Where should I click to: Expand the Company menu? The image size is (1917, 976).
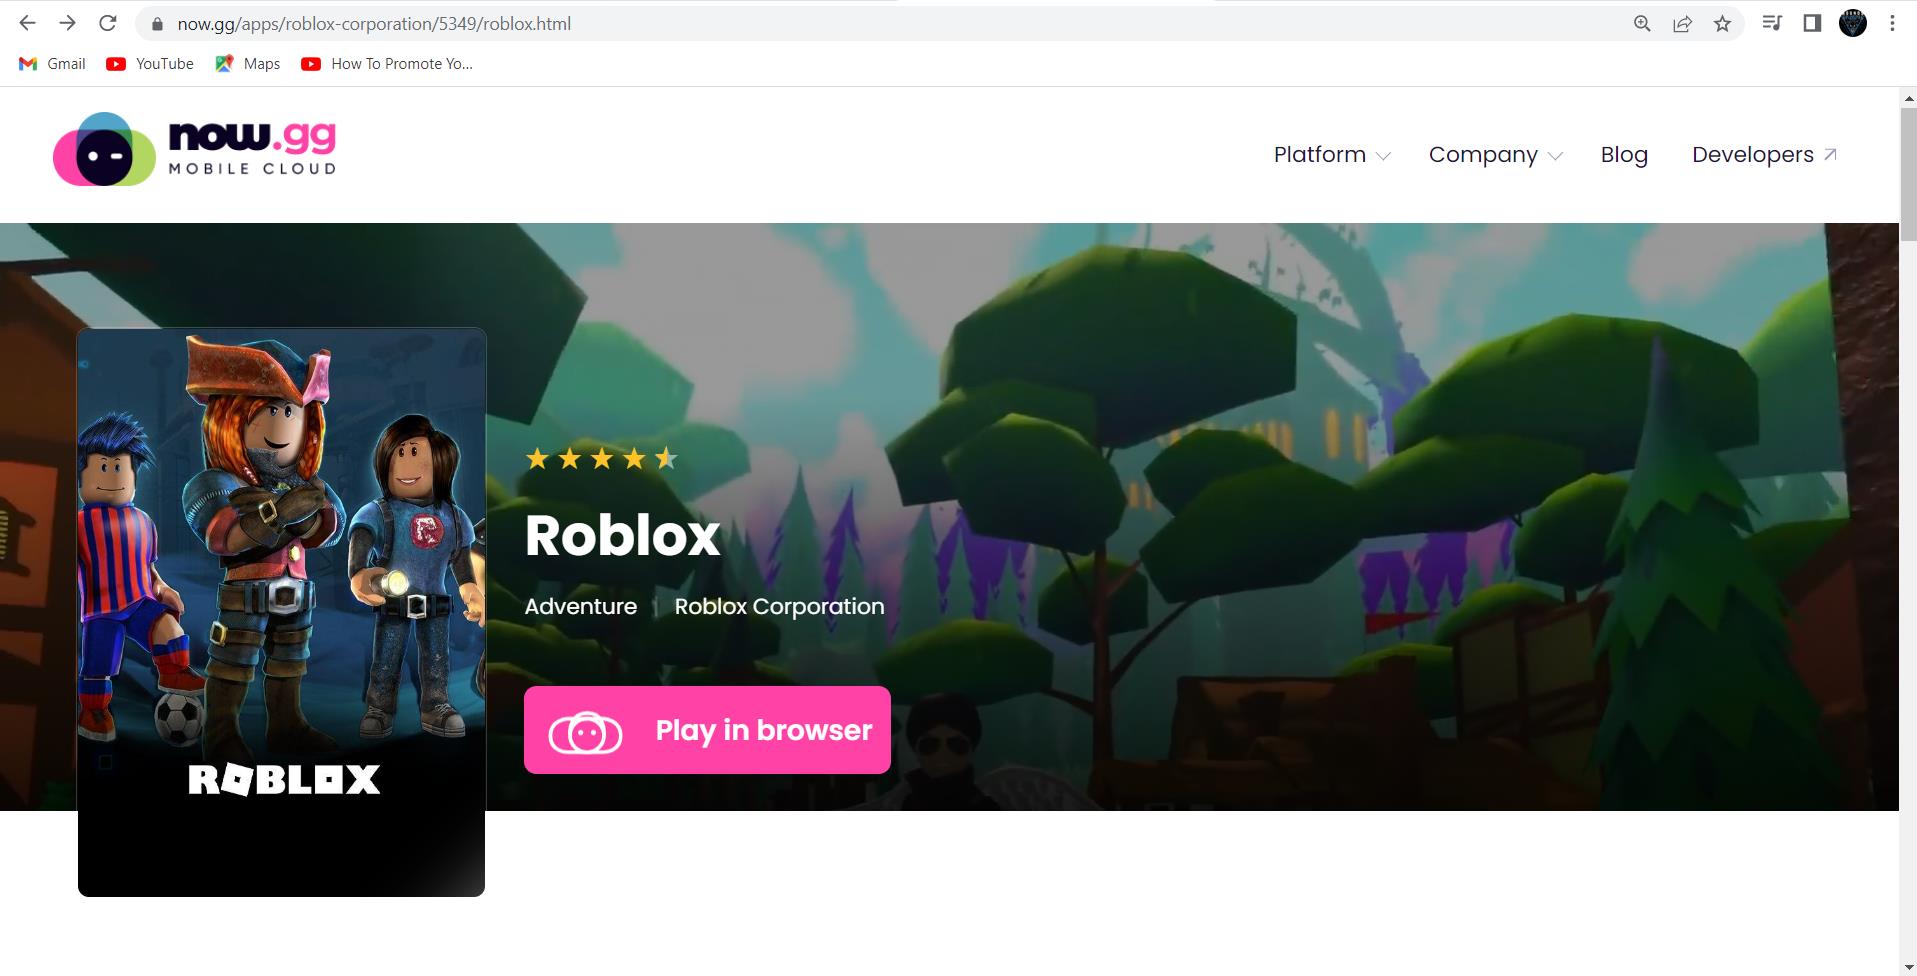point(1495,155)
